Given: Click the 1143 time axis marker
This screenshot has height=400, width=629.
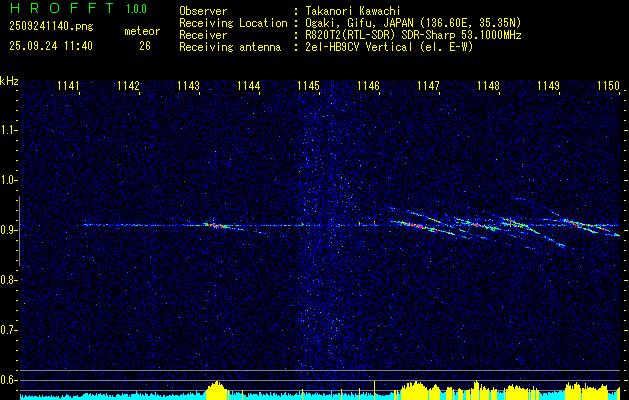Looking at the screenshot, I should point(189,86).
